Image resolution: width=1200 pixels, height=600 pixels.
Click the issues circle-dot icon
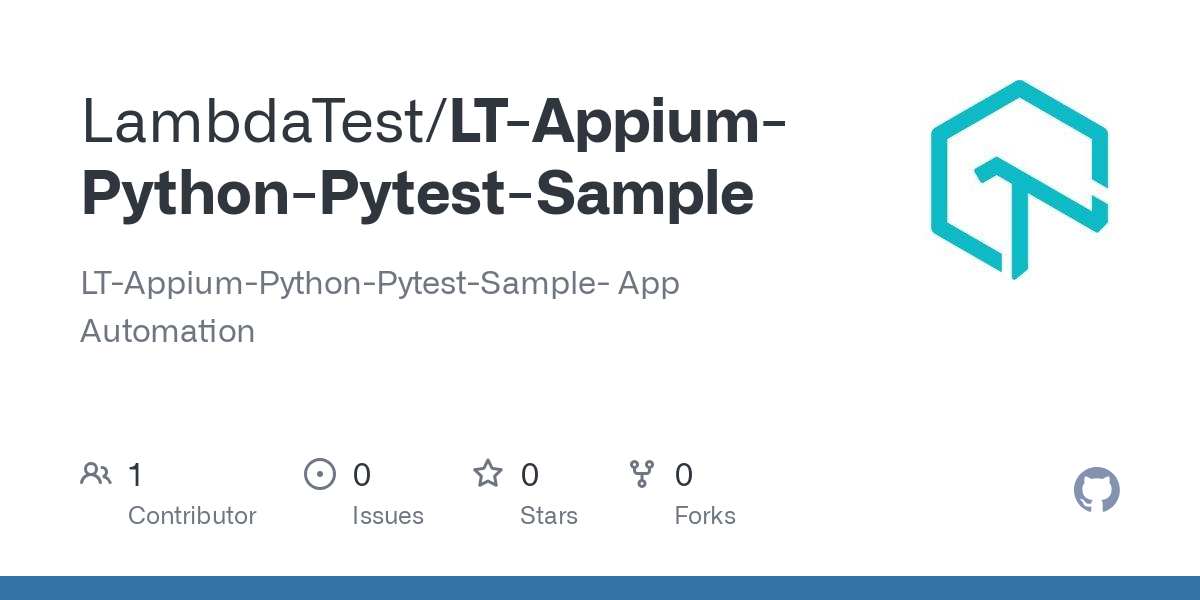tap(319, 474)
